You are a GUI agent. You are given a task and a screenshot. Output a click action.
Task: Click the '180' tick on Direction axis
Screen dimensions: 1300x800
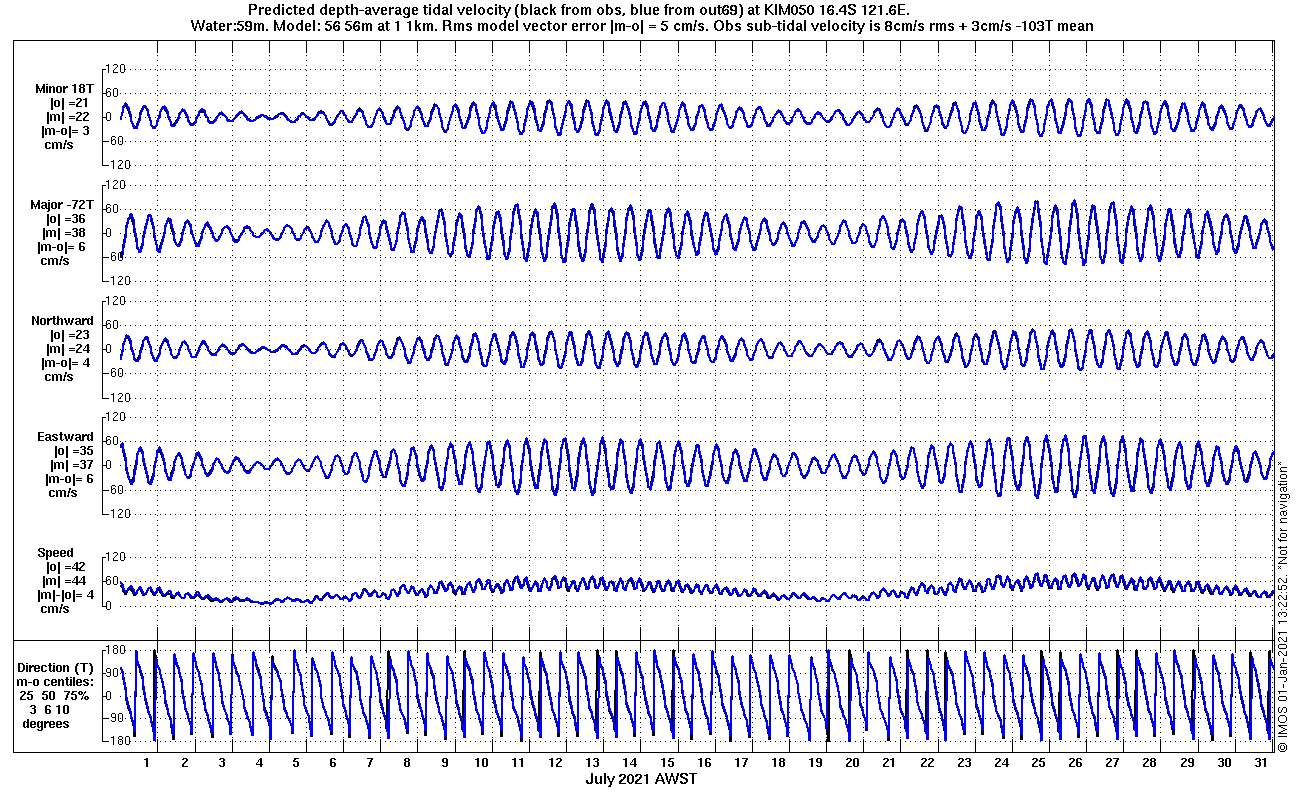pos(114,651)
